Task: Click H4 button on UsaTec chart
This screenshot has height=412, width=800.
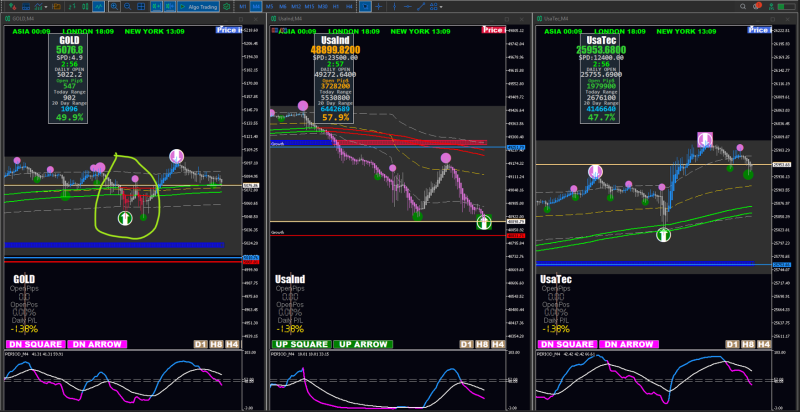Action: [764, 344]
